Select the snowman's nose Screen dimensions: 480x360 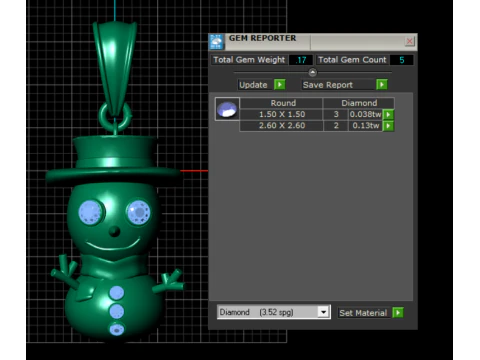(x=114, y=231)
